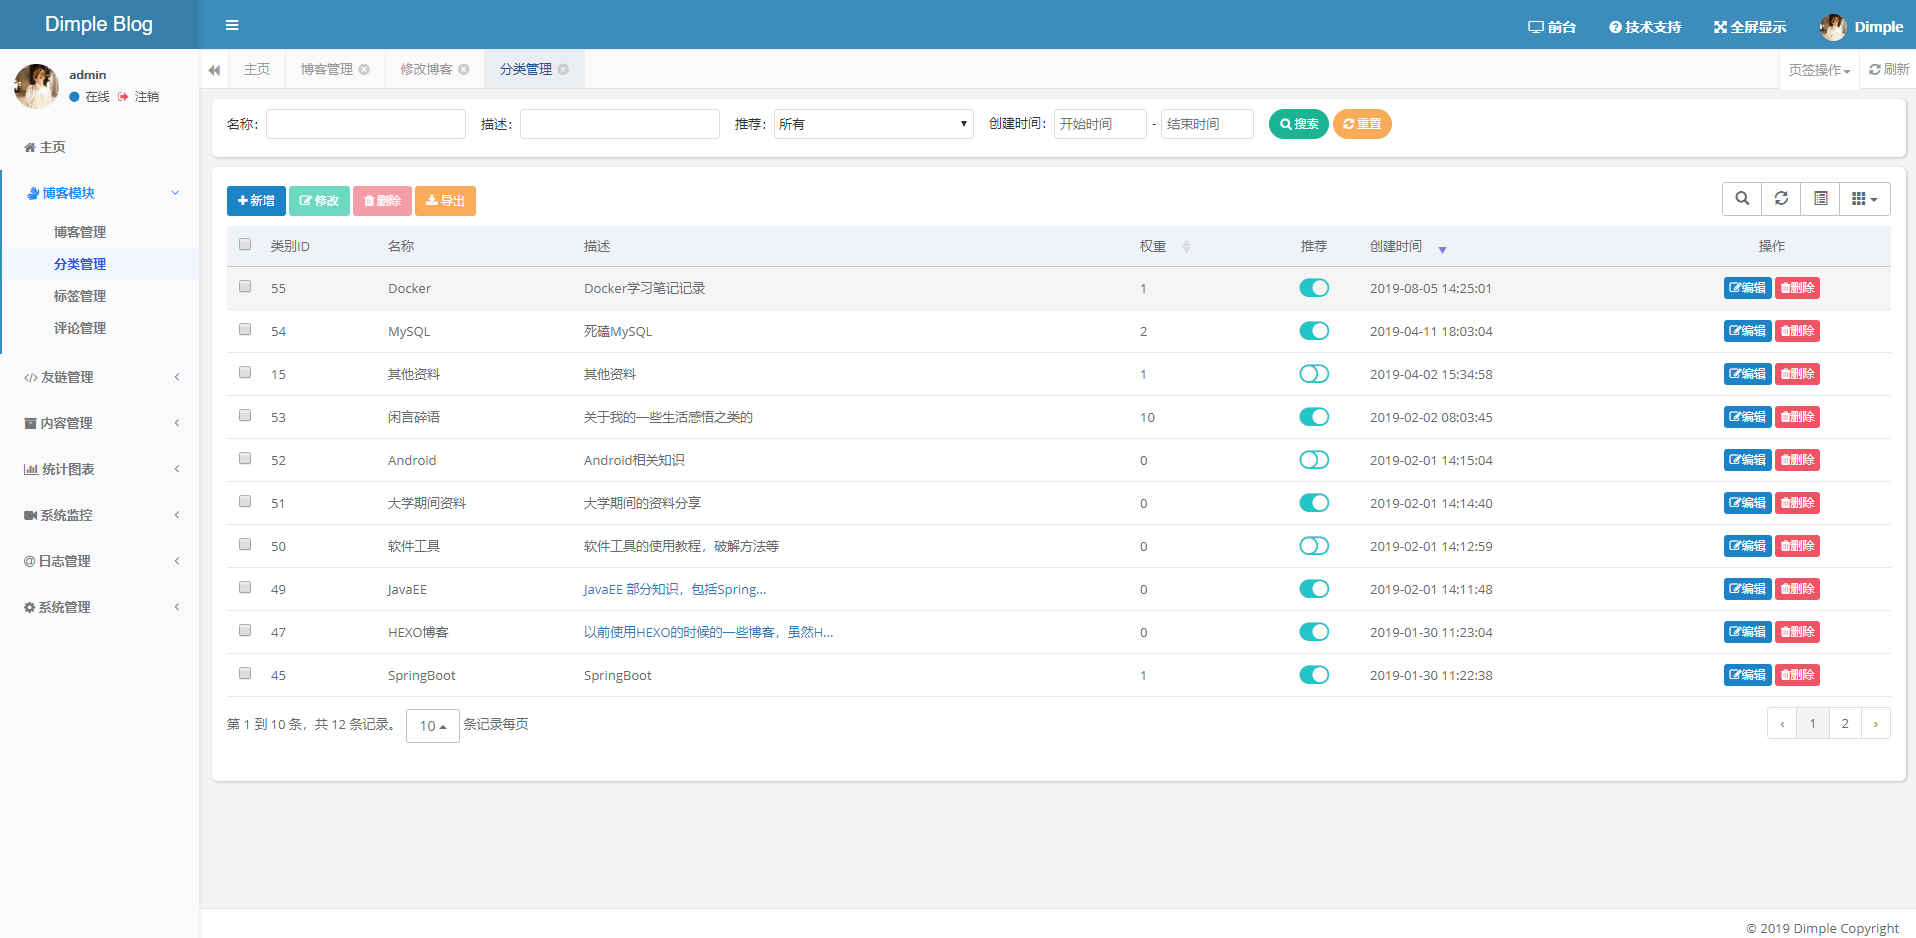Click the Dimple user avatar in header
This screenshot has width=1916, height=938.
tap(1833, 27)
